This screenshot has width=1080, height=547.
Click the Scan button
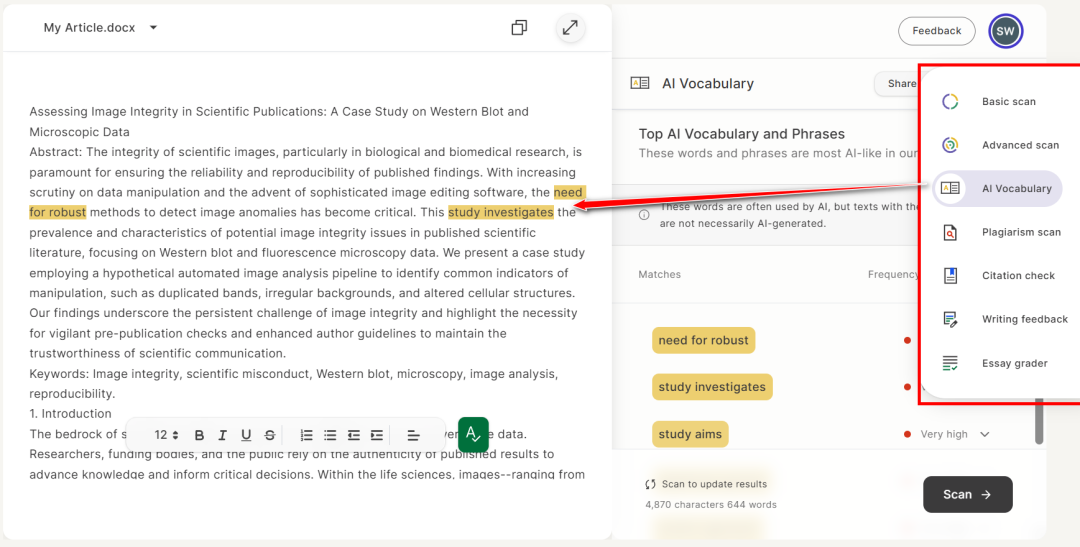pyautogui.click(x=967, y=494)
